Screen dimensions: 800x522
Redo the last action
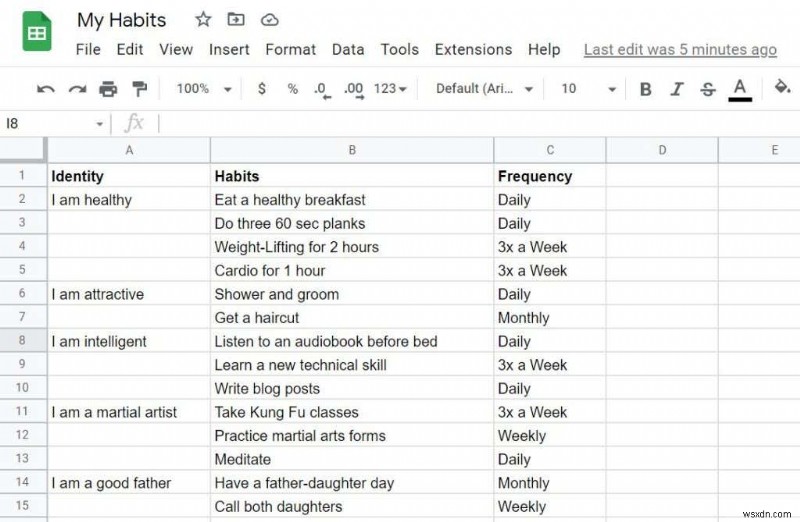coord(77,89)
